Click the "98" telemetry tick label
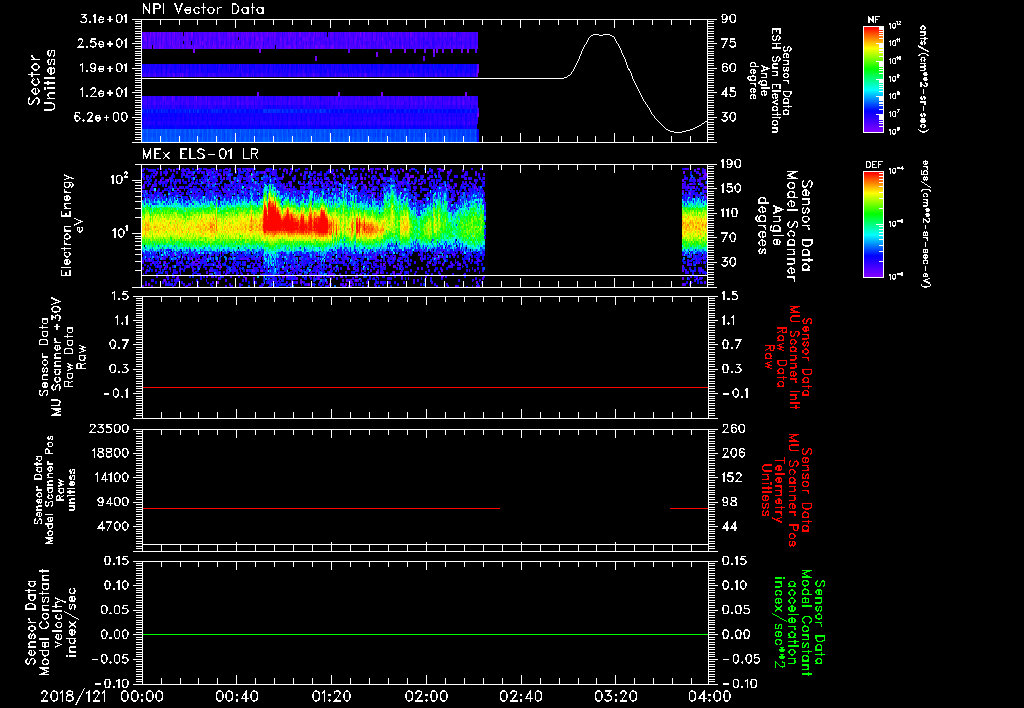 click(729, 502)
